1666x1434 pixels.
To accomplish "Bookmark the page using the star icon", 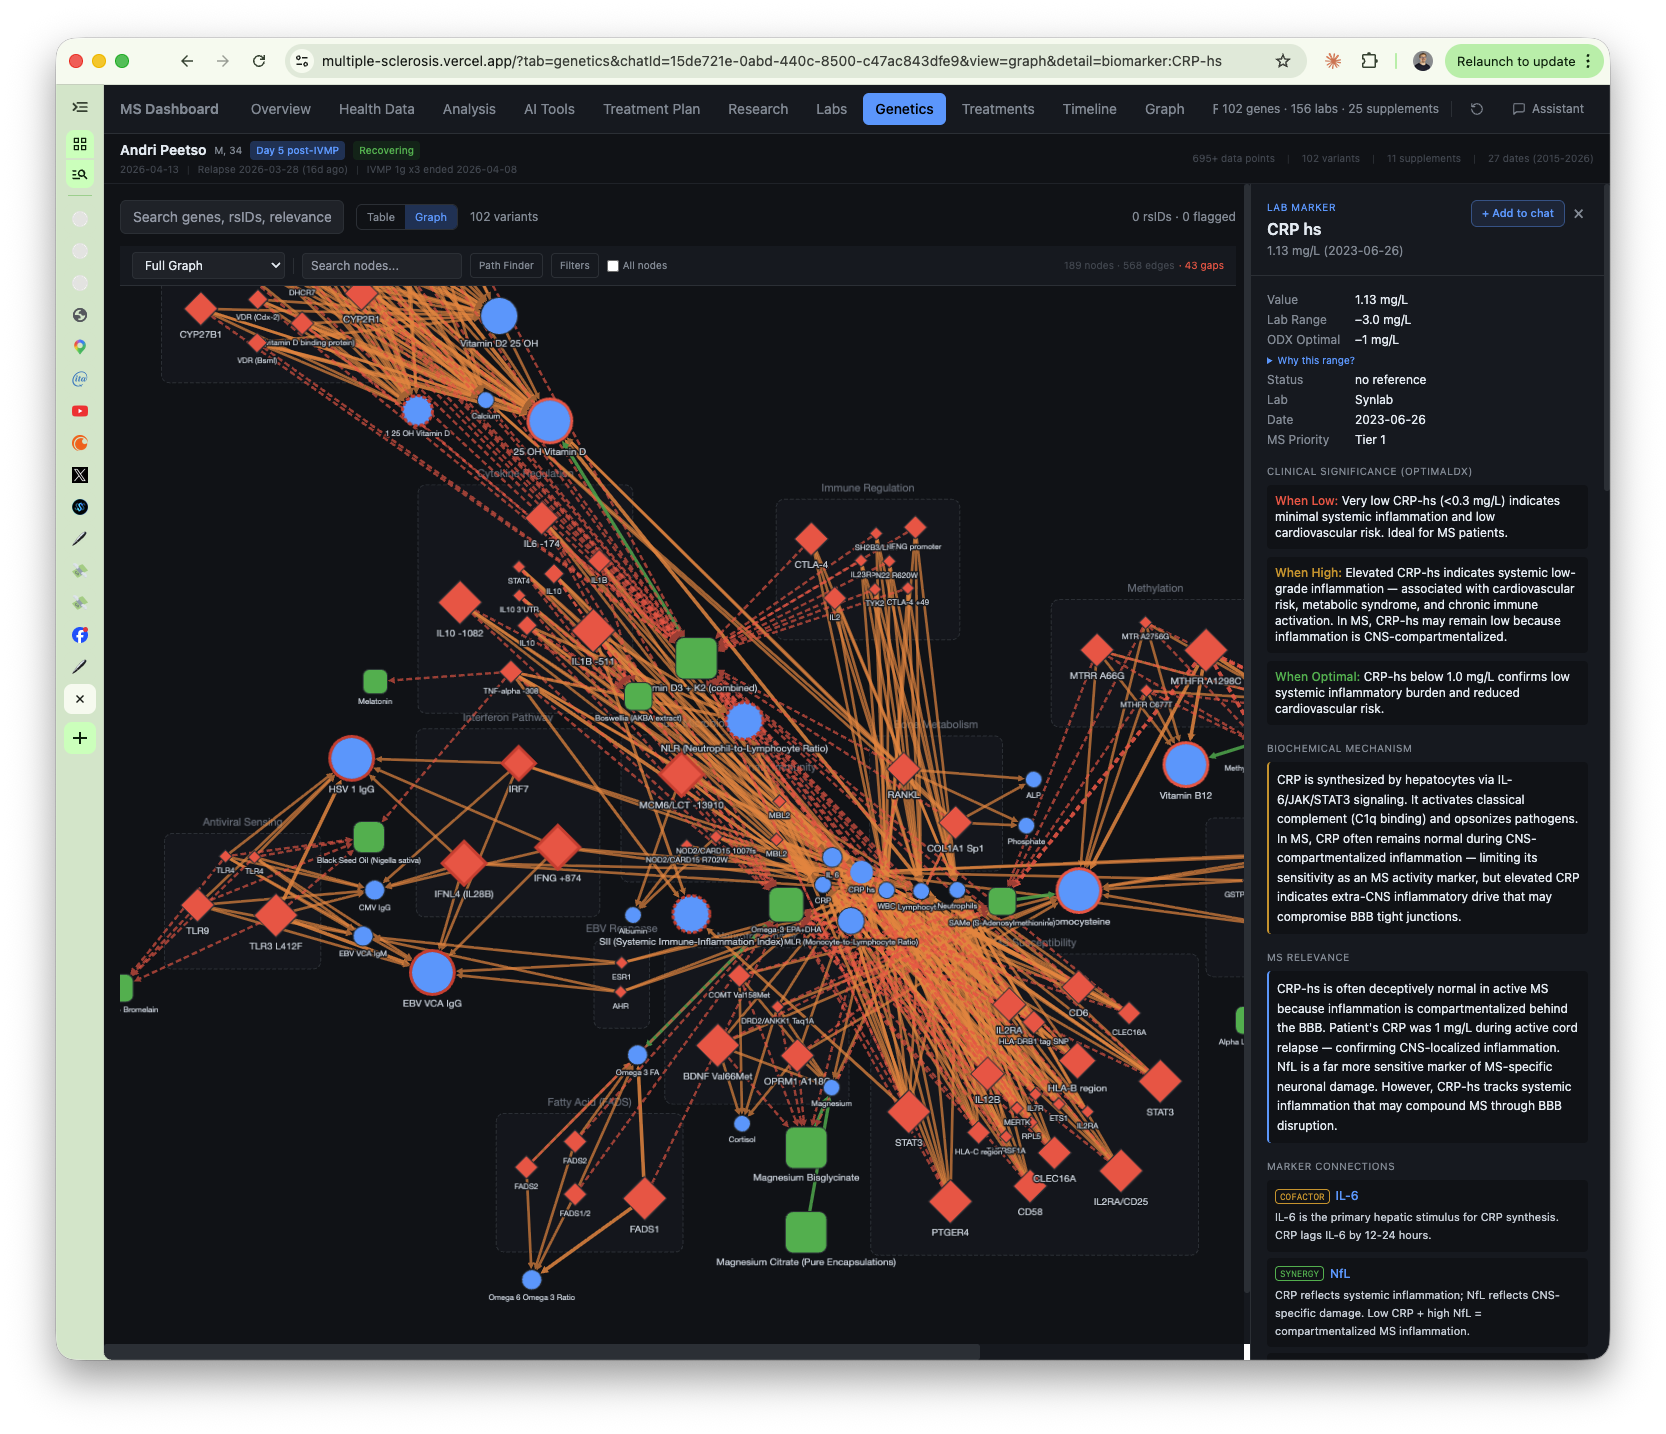I will pyautogui.click(x=1282, y=61).
